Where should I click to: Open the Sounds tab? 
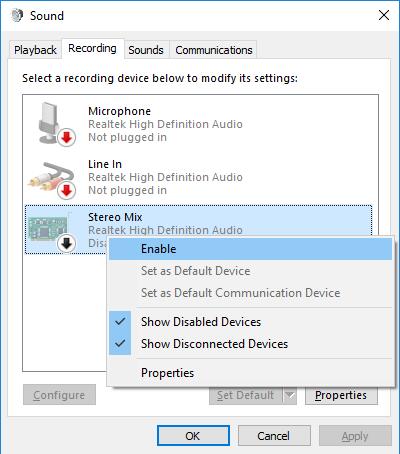point(146,50)
